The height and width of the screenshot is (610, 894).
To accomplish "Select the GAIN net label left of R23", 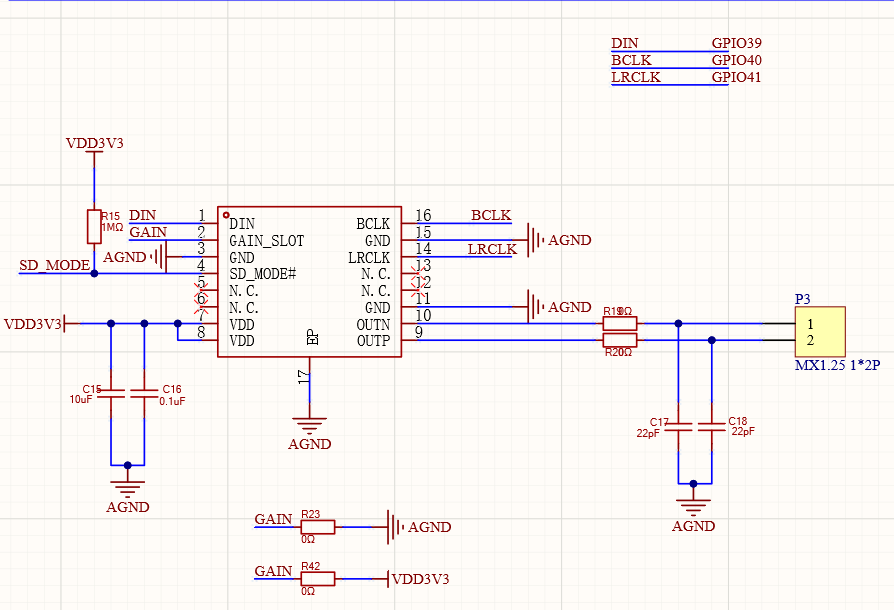I will click(x=273, y=519).
